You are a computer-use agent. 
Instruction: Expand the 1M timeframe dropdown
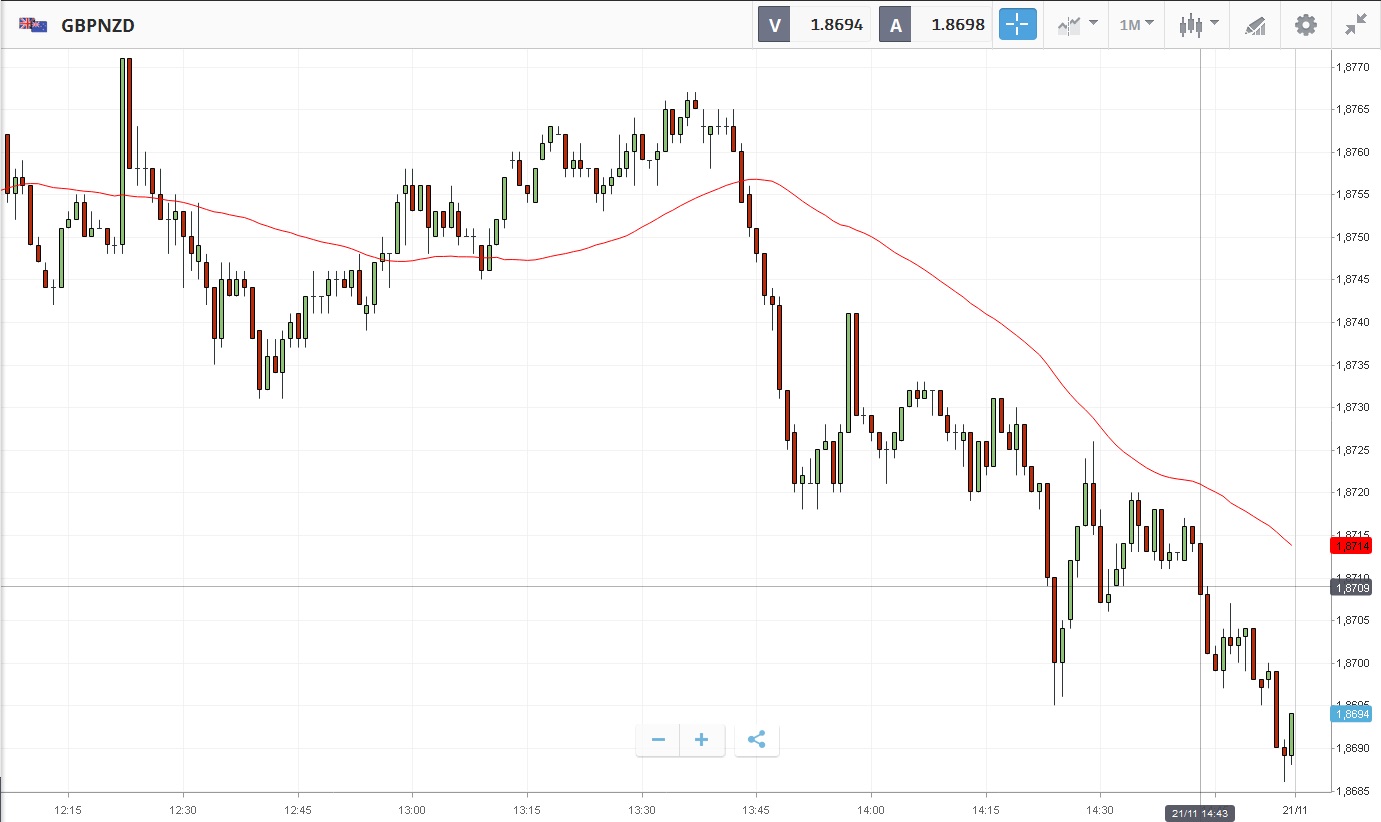point(1136,25)
